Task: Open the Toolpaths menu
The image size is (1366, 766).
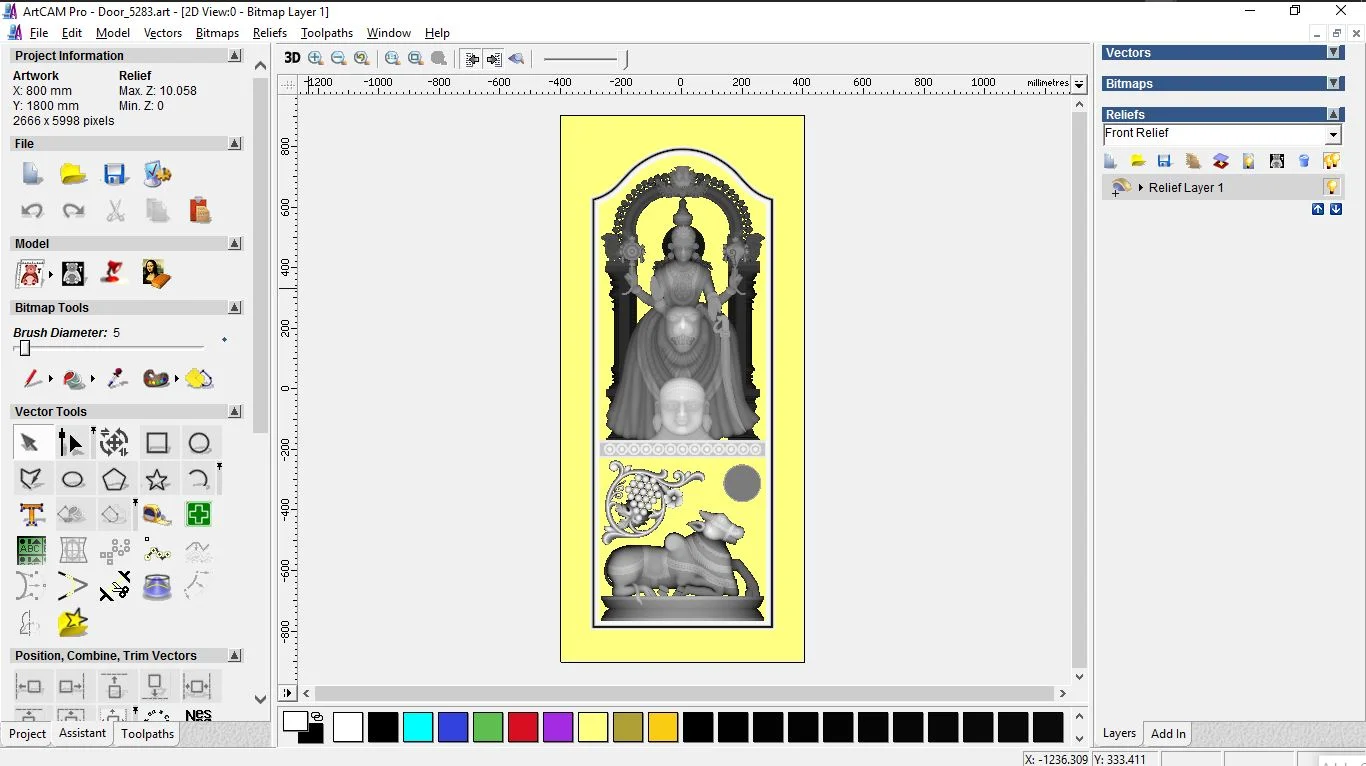Action: pyautogui.click(x=327, y=33)
